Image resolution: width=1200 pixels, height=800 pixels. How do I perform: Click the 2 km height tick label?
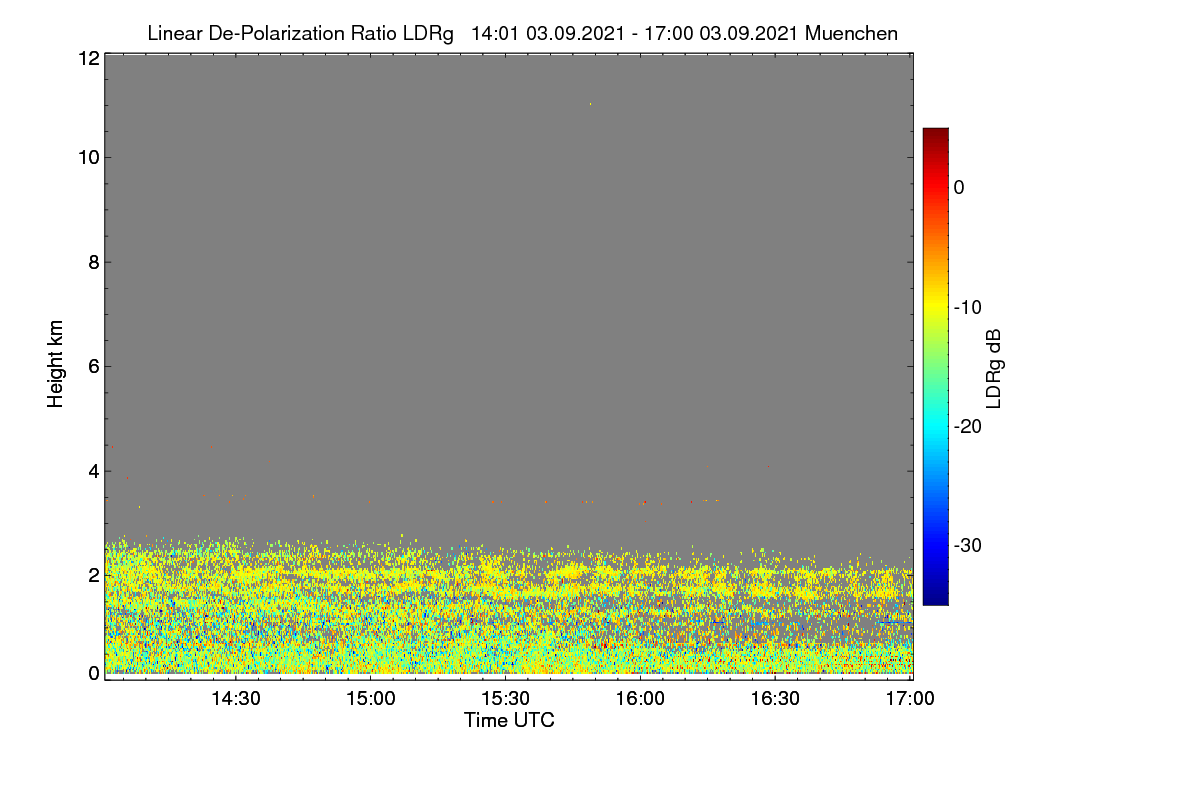[92, 575]
